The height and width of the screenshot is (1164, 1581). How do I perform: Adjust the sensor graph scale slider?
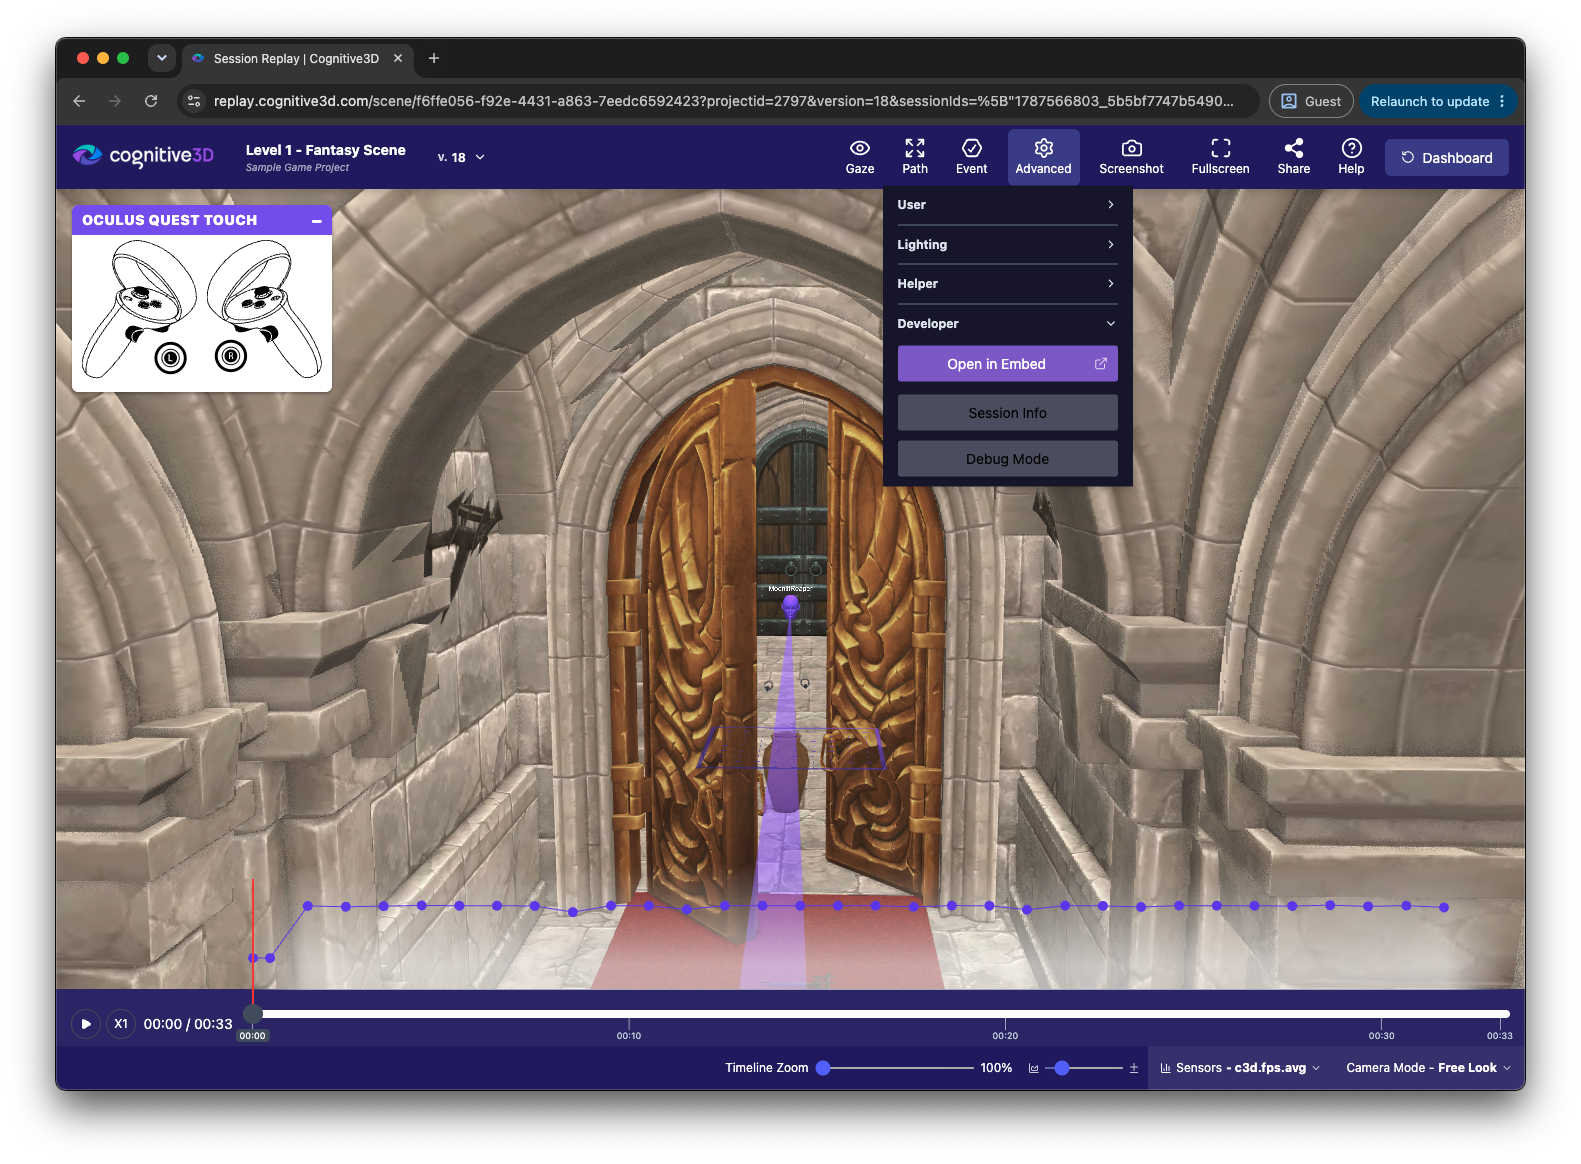coord(1062,1068)
